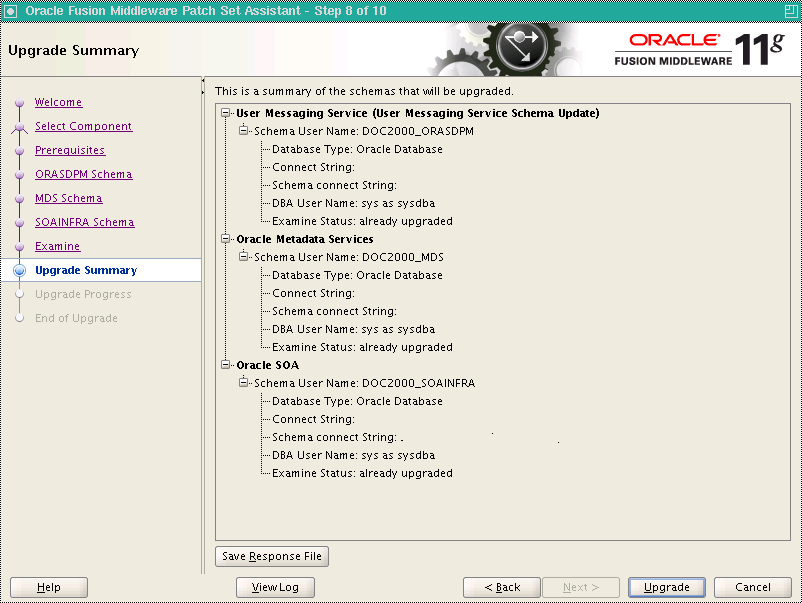Jump to the Prerequisites step link
The image size is (802, 603).
(70, 150)
